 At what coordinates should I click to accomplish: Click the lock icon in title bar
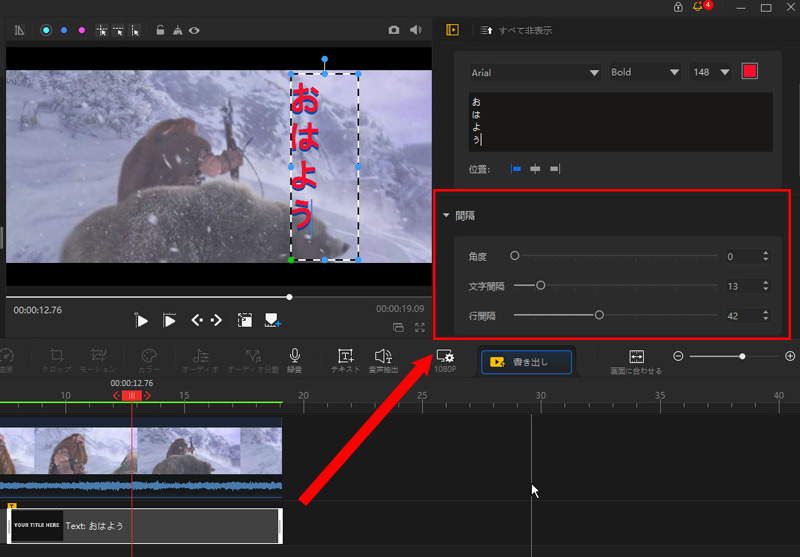[678, 7]
